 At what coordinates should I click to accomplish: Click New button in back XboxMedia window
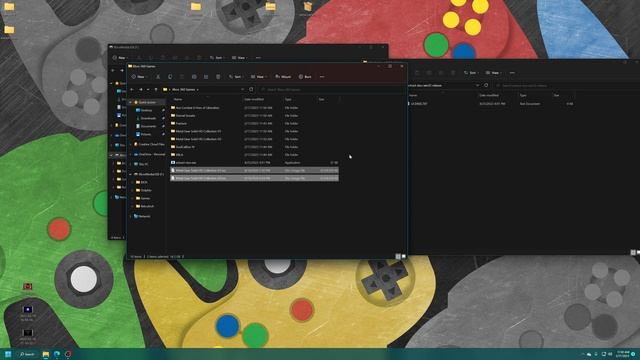pyautogui.click(x=120, y=58)
